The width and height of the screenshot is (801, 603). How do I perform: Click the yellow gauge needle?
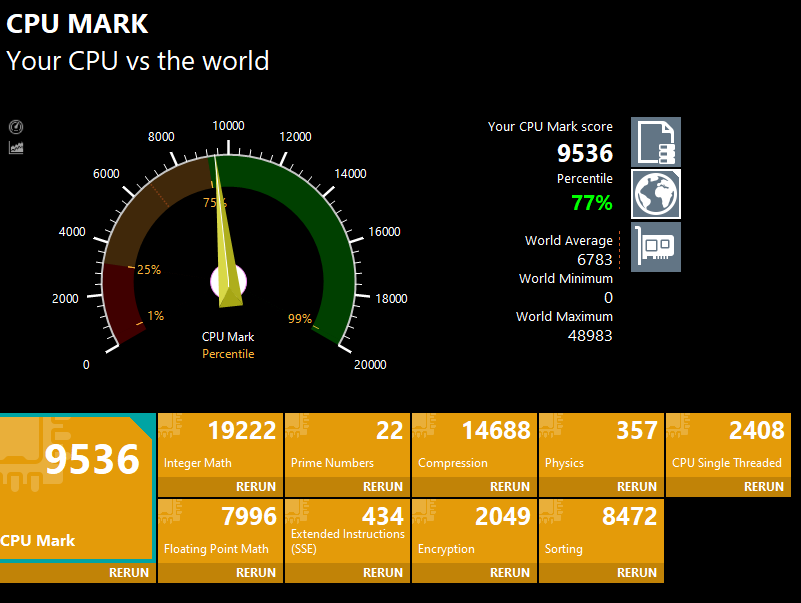(x=225, y=240)
